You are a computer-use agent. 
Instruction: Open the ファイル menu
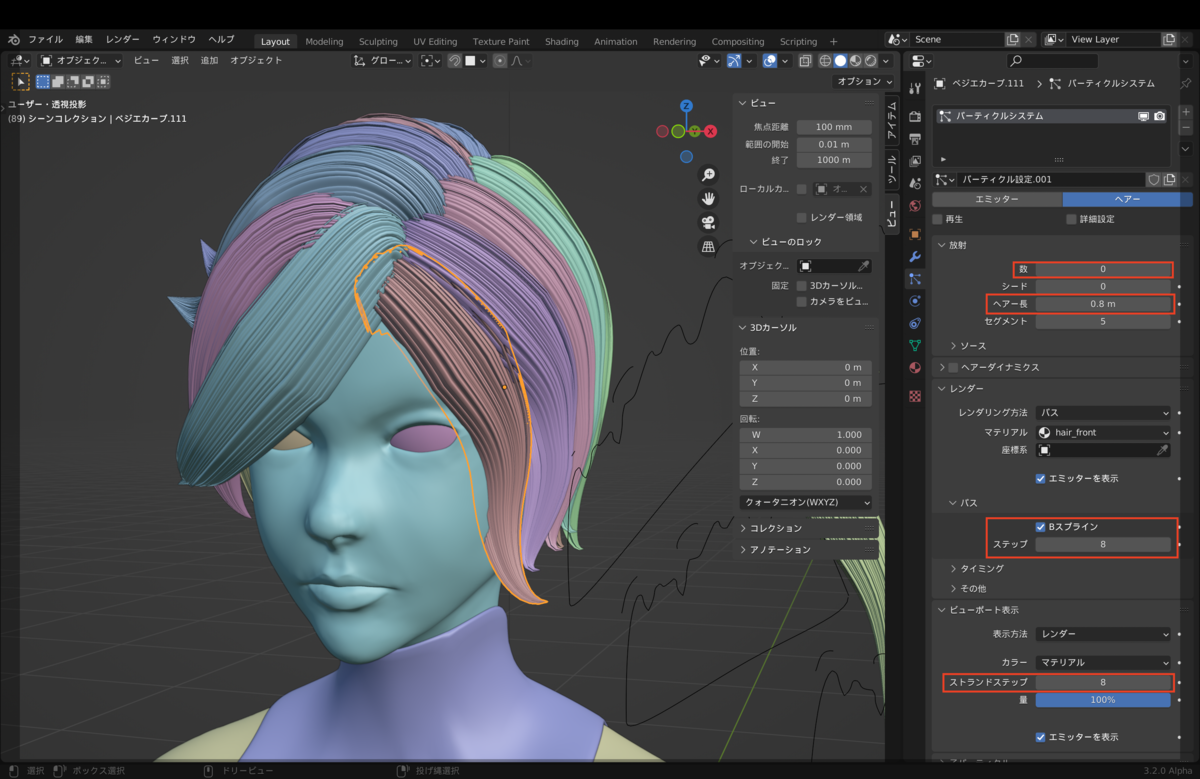[x=45, y=40]
